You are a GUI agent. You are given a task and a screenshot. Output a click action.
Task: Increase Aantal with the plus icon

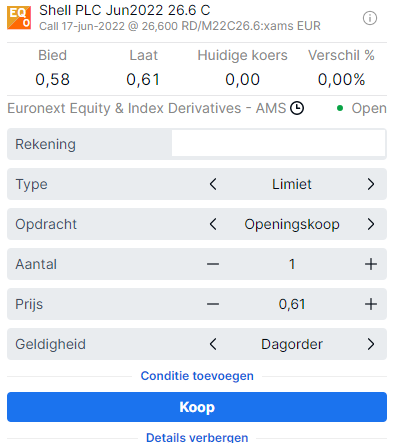(371, 264)
